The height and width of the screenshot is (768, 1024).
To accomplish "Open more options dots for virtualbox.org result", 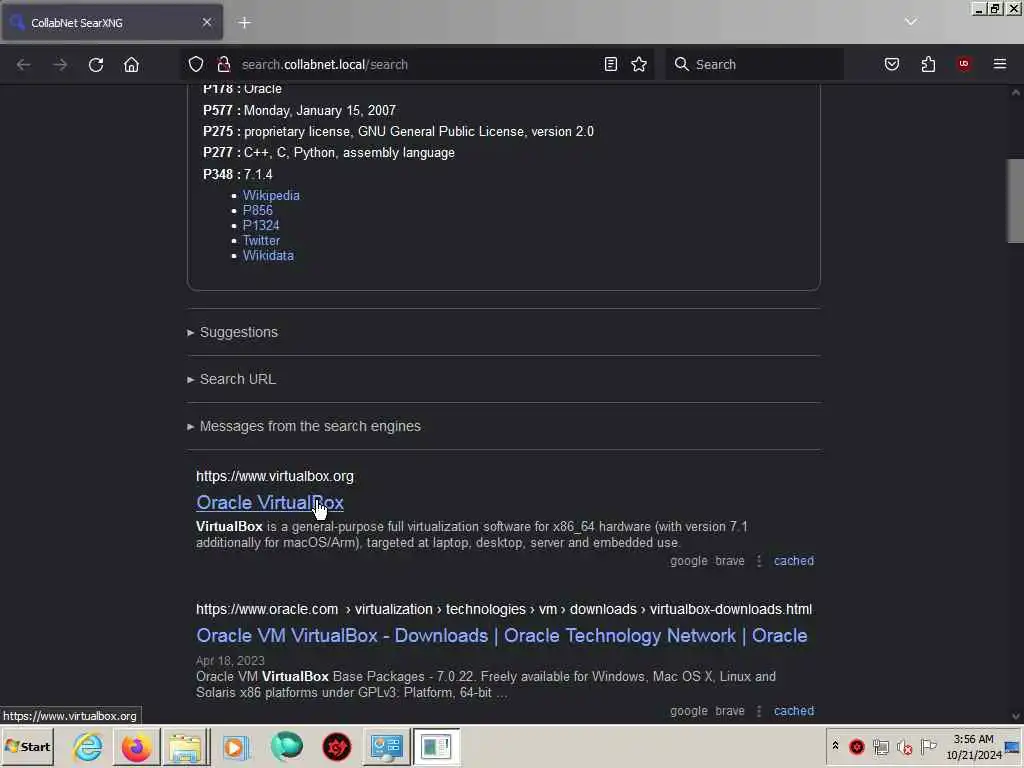I will [759, 561].
